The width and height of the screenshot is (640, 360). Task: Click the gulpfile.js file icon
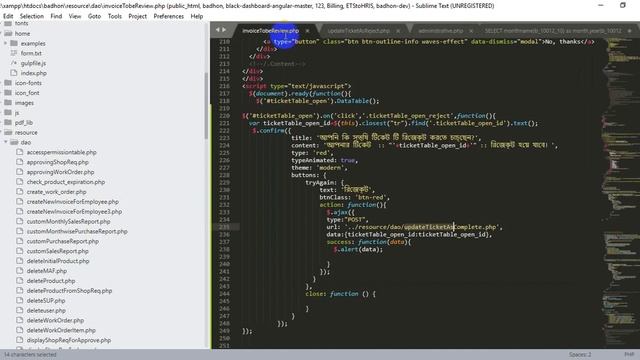14,63
